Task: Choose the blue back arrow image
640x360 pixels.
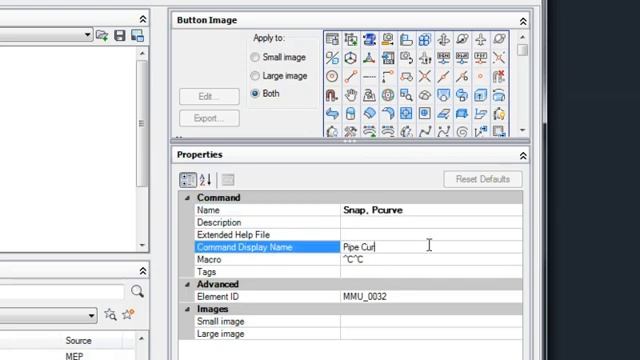Action: point(332,113)
